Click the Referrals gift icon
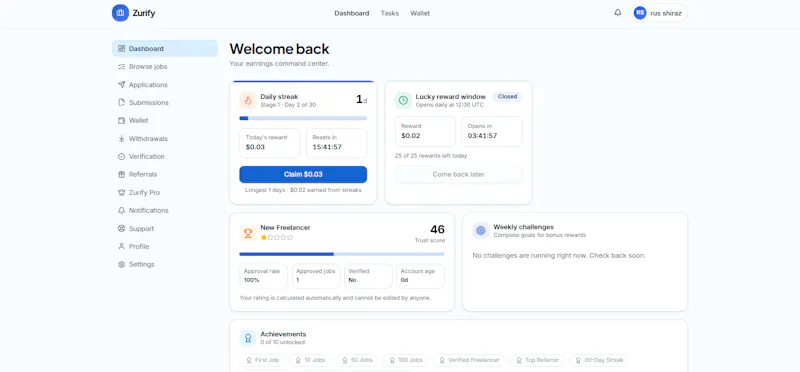Image resolution: width=800 pixels, height=372 pixels. point(121,175)
